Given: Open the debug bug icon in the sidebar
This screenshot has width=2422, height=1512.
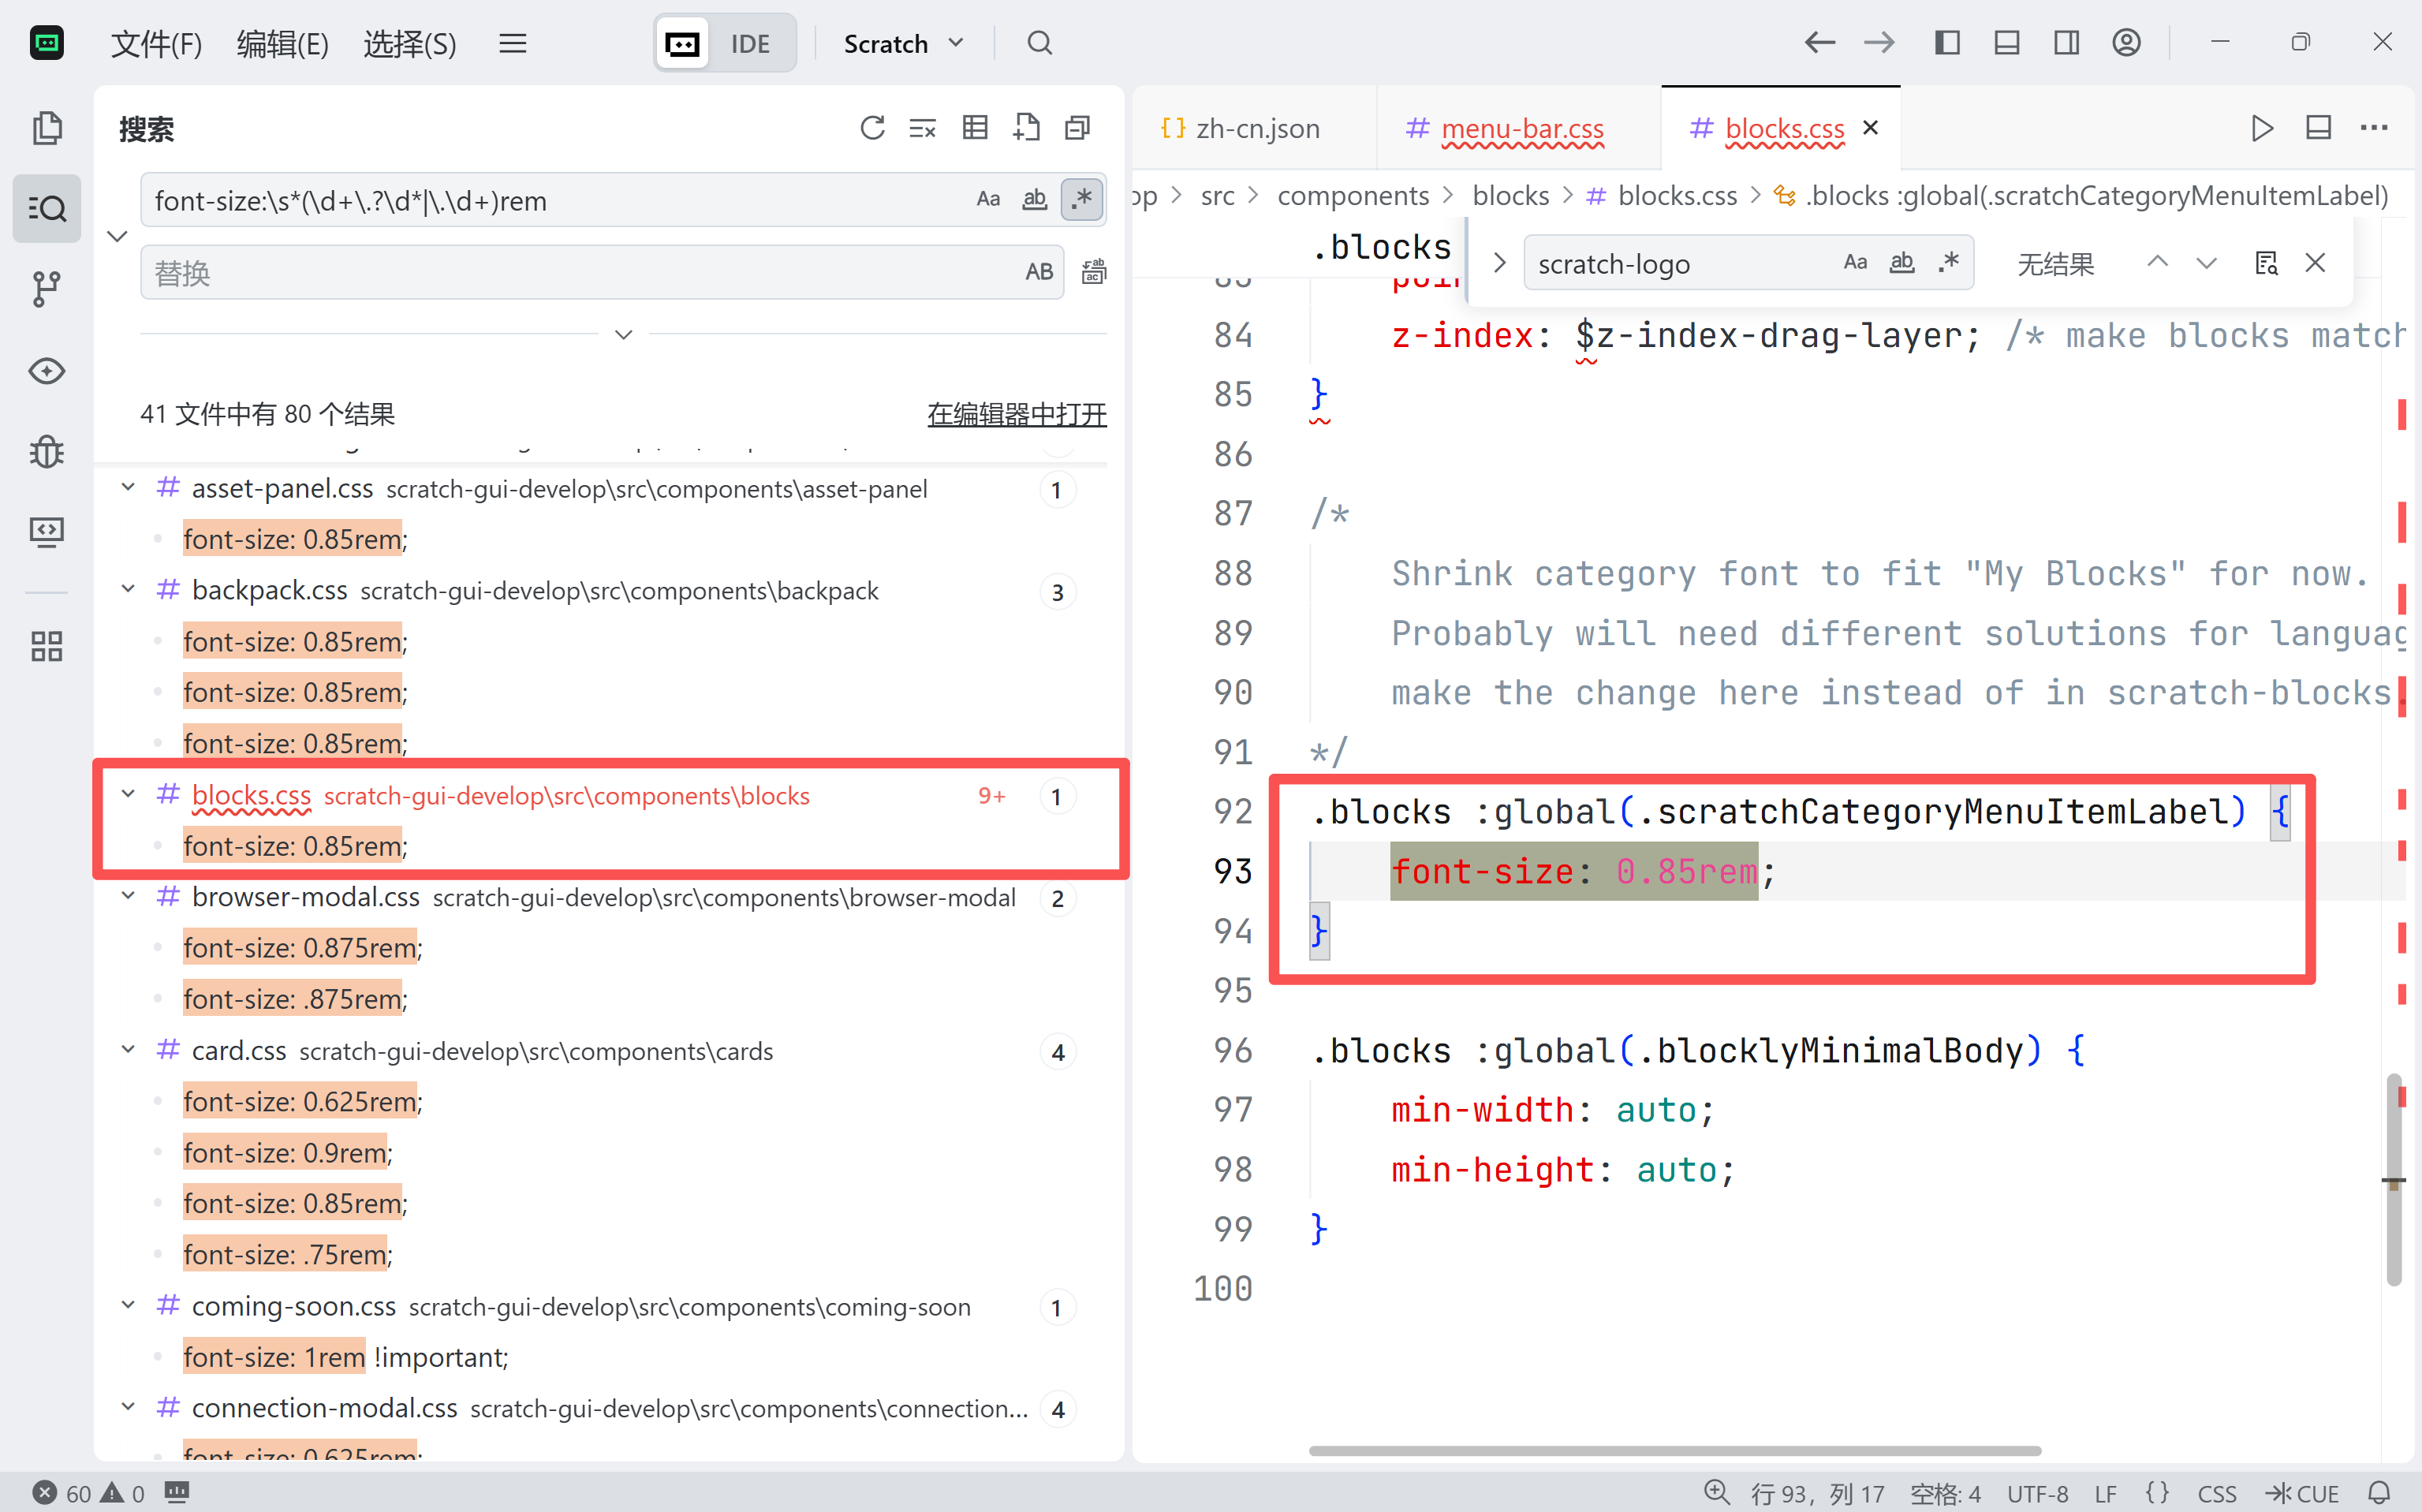Looking at the screenshot, I should click(x=47, y=452).
